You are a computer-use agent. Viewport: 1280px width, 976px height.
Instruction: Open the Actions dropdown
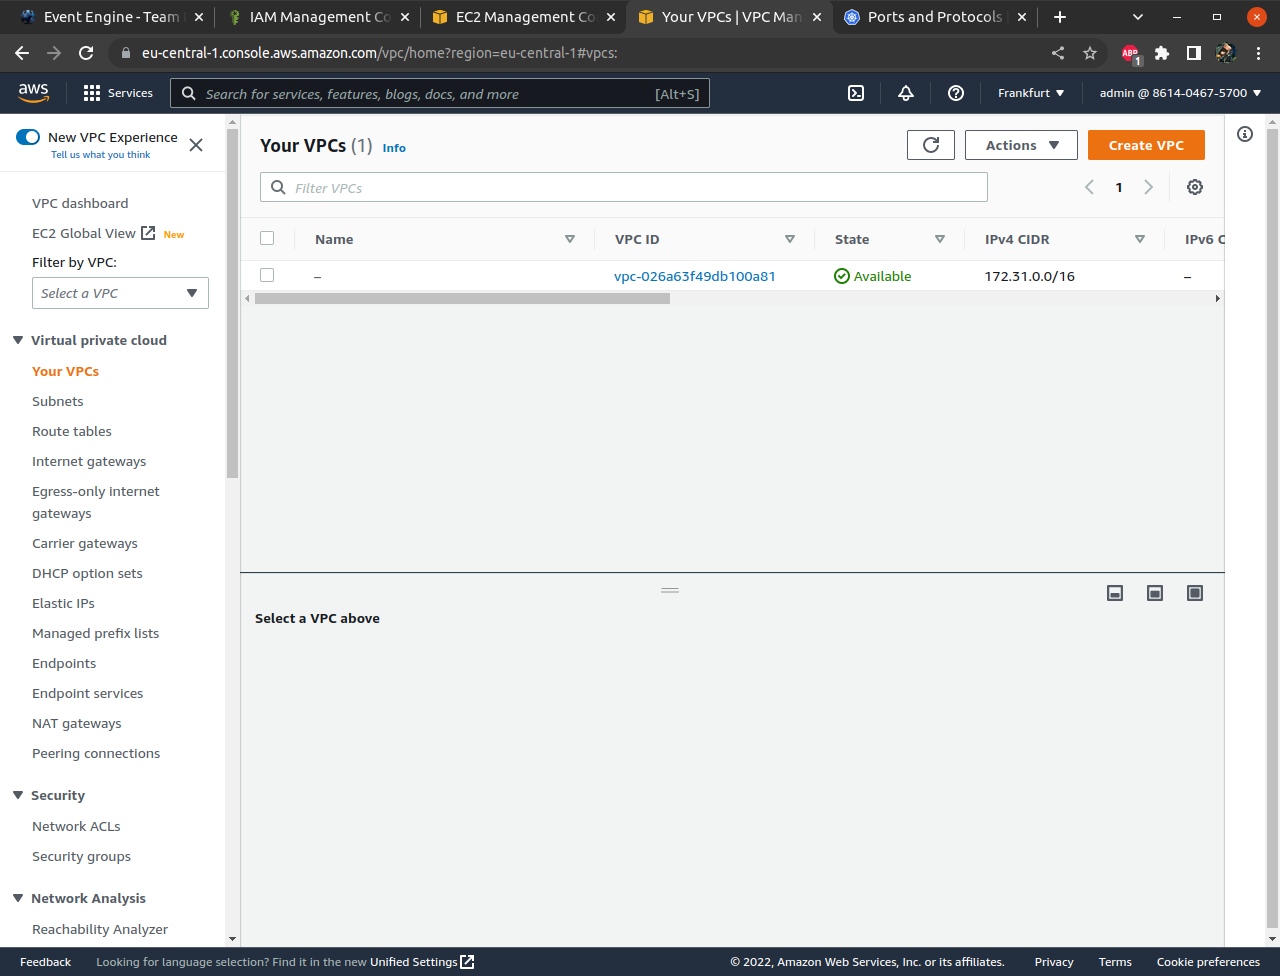click(1021, 145)
